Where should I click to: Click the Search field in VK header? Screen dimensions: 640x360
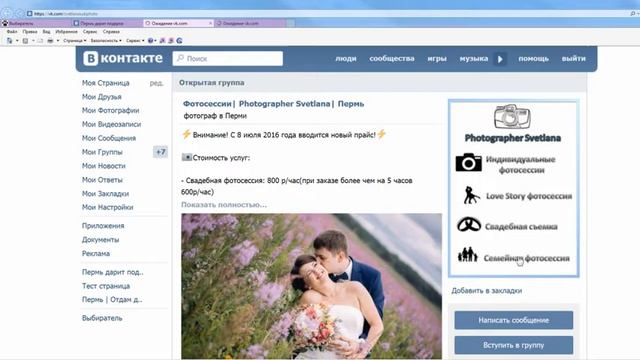coord(228,58)
